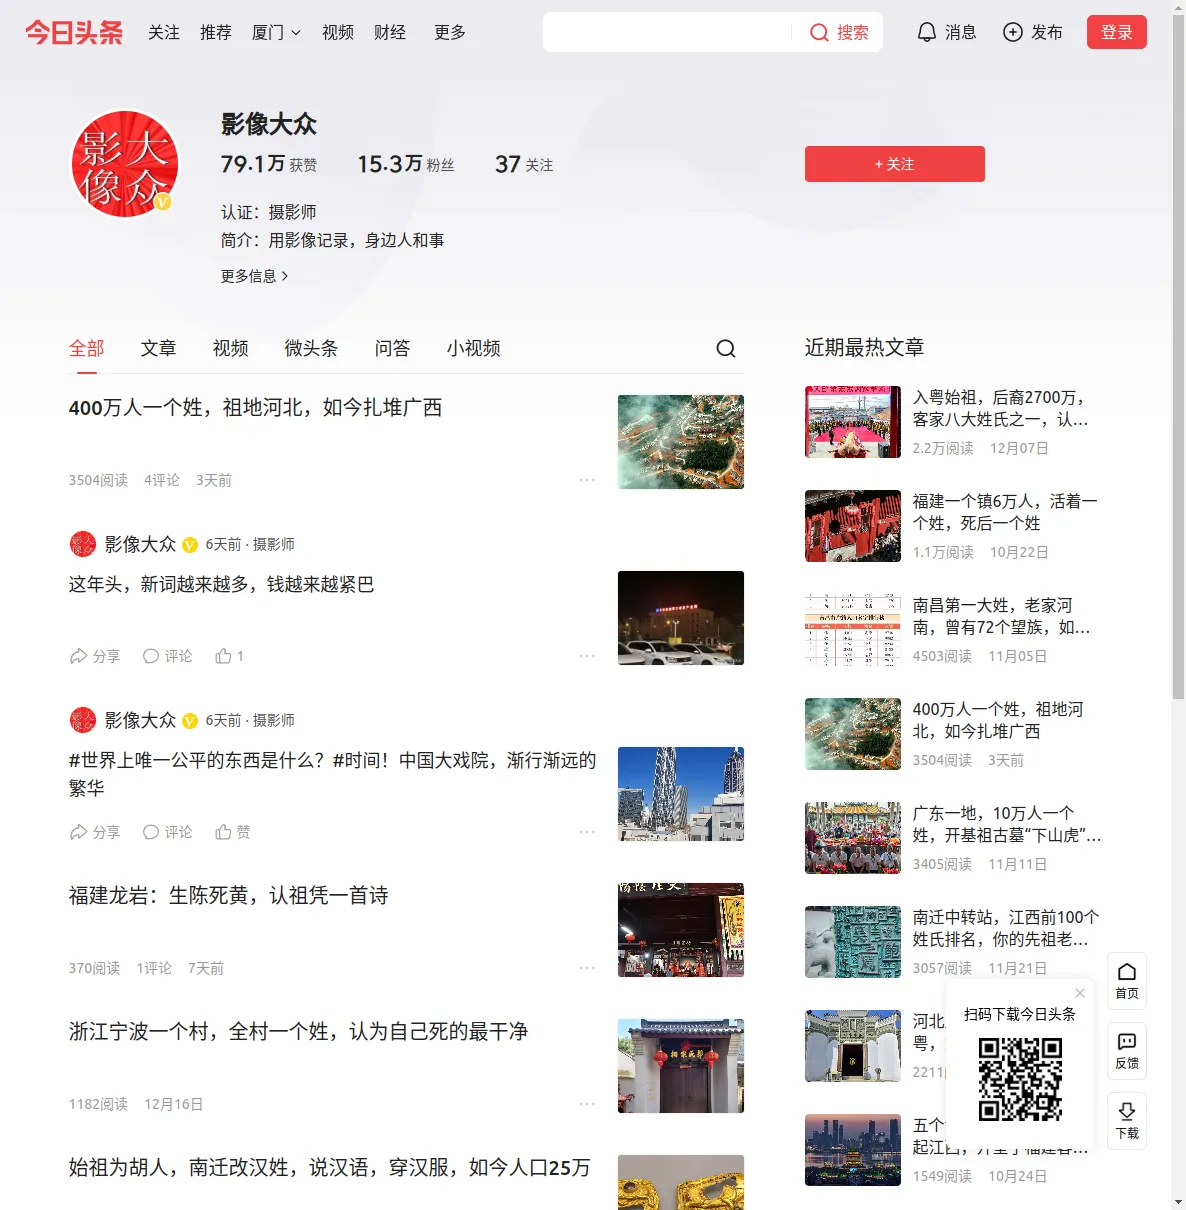Open thumbnail of hot article 福建一个镇6万人
The width and height of the screenshot is (1186, 1210).
(853, 526)
